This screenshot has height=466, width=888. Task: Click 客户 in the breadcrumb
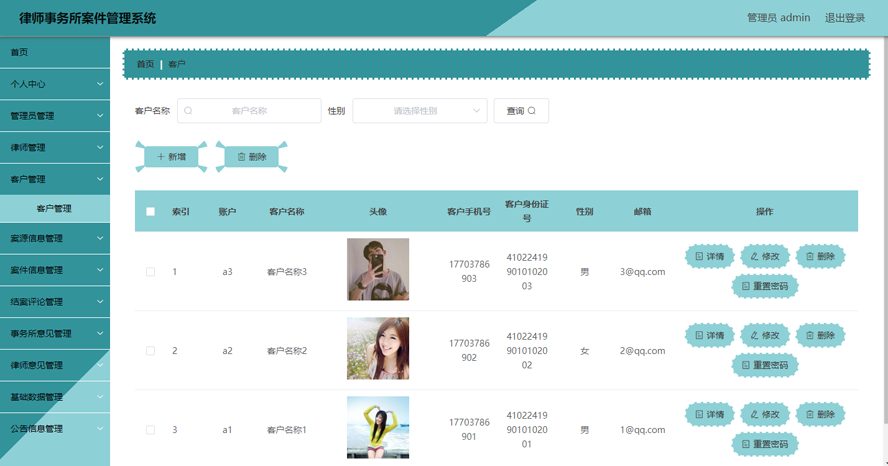pyautogui.click(x=177, y=64)
